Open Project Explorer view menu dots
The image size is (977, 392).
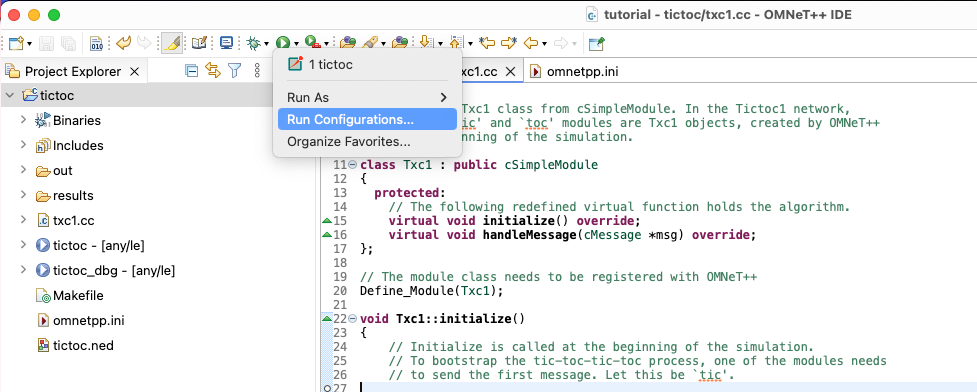coord(257,71)
